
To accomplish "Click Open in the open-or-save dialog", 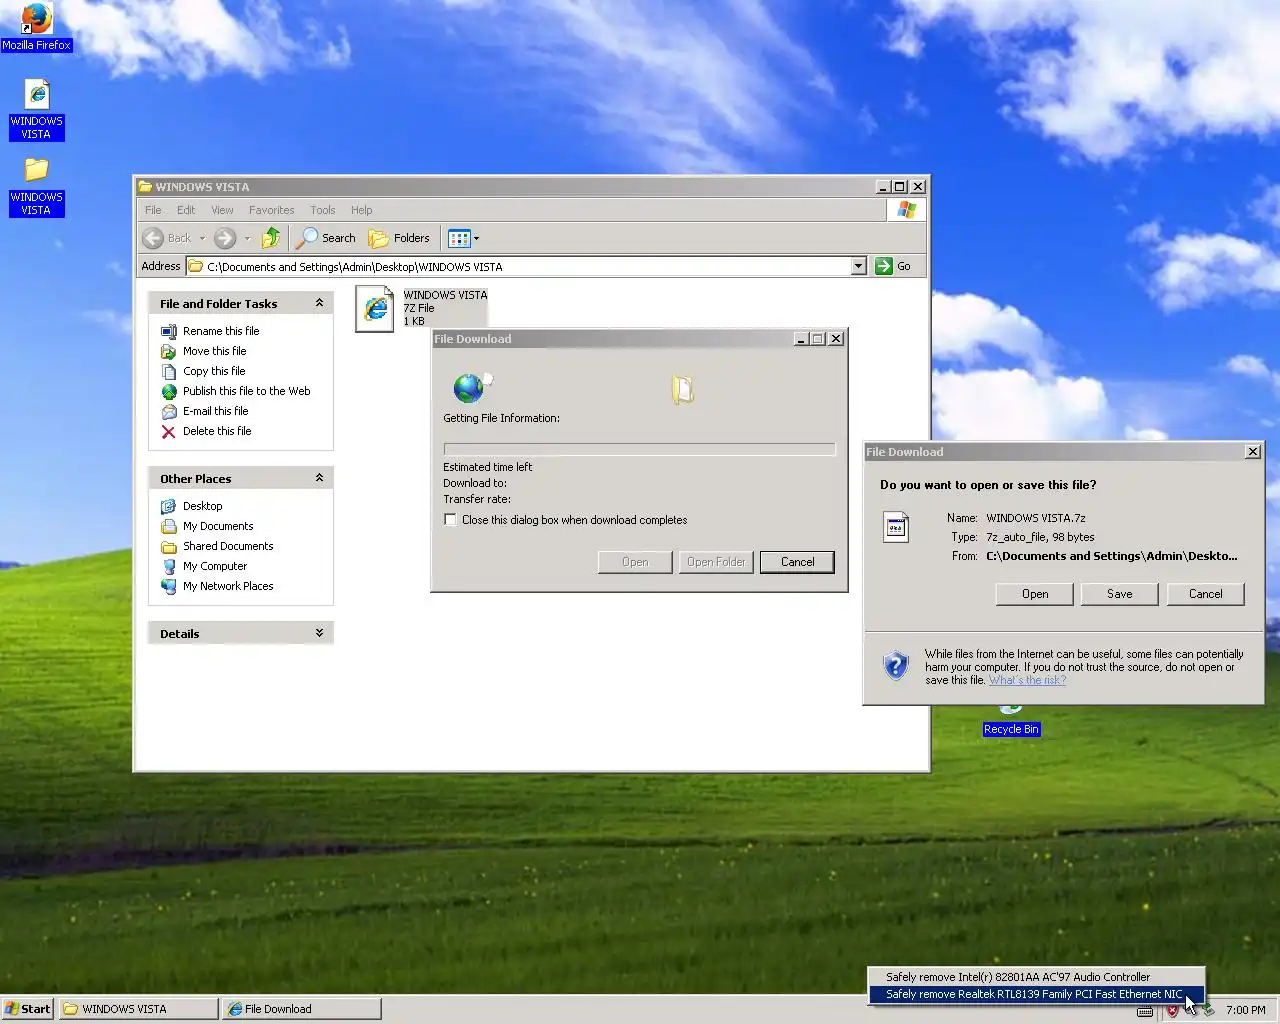I will [1035, 594].
